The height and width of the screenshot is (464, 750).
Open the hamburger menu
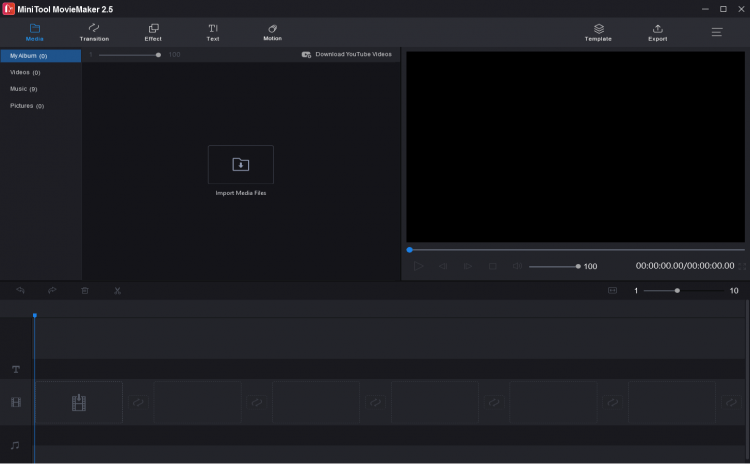click(x=717, y=32)
